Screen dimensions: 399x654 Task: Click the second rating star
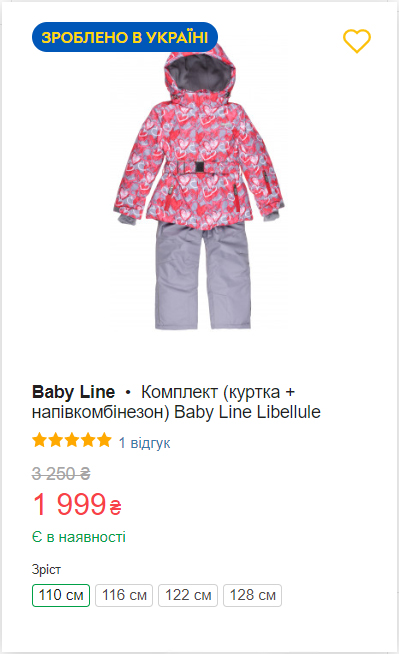[x=55, y=440]
